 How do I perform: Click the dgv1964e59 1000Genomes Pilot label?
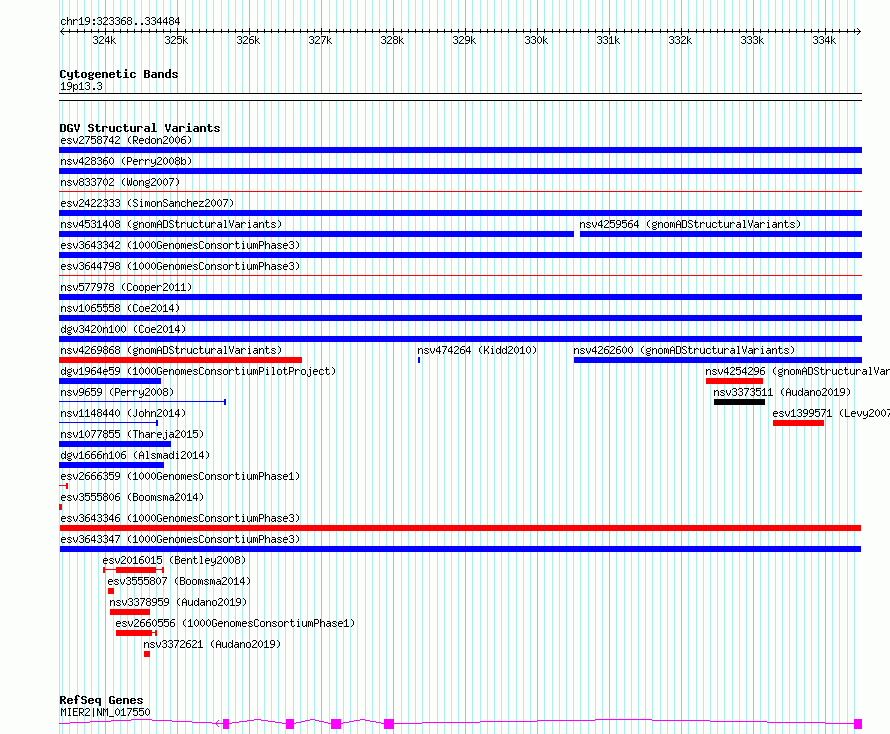tap(198, 371)
